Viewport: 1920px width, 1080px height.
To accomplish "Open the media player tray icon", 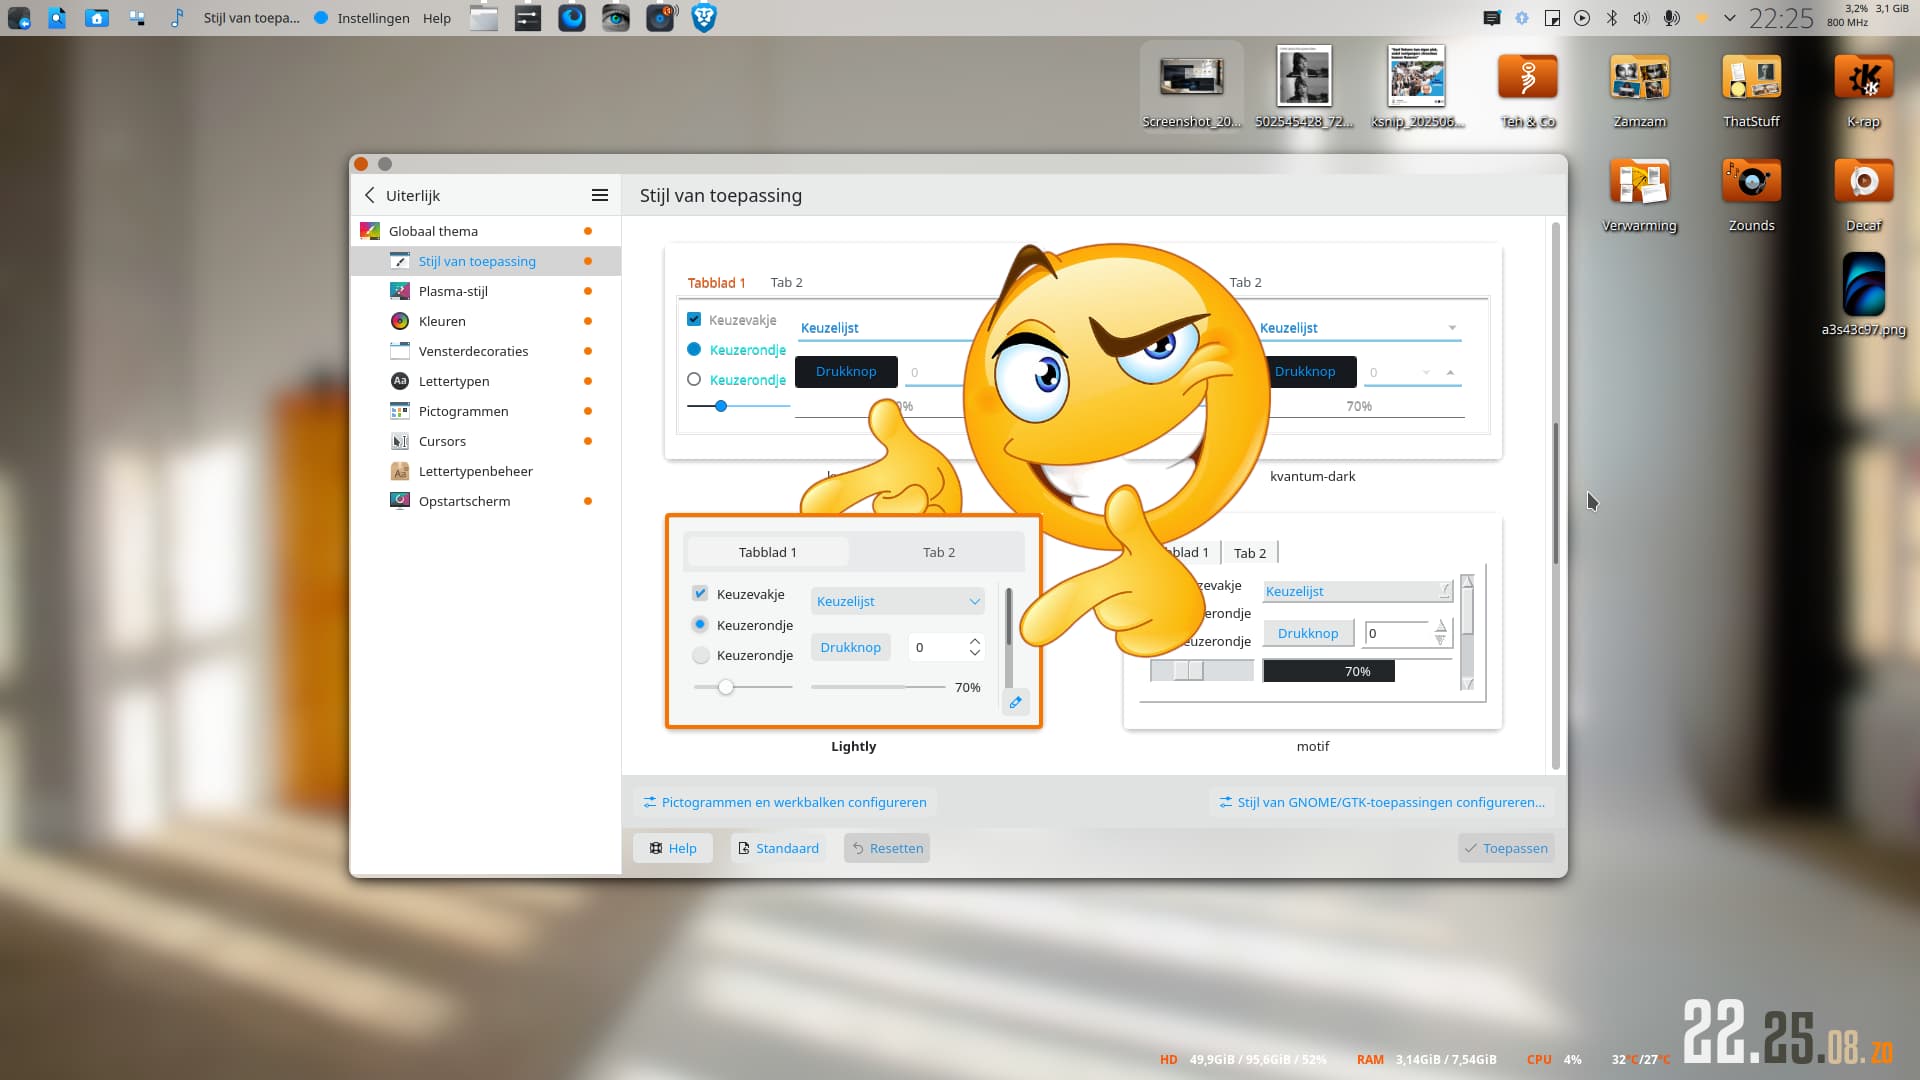I will pos(1582,18).
